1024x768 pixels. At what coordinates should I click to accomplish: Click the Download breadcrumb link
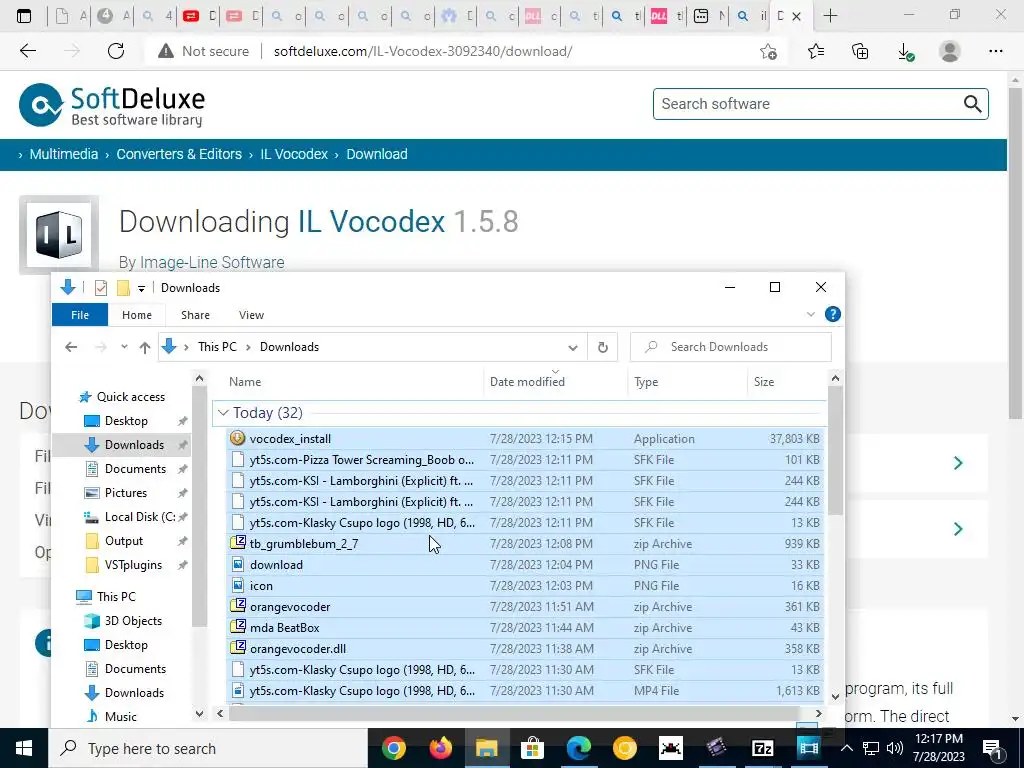click(x=377, y=154)
